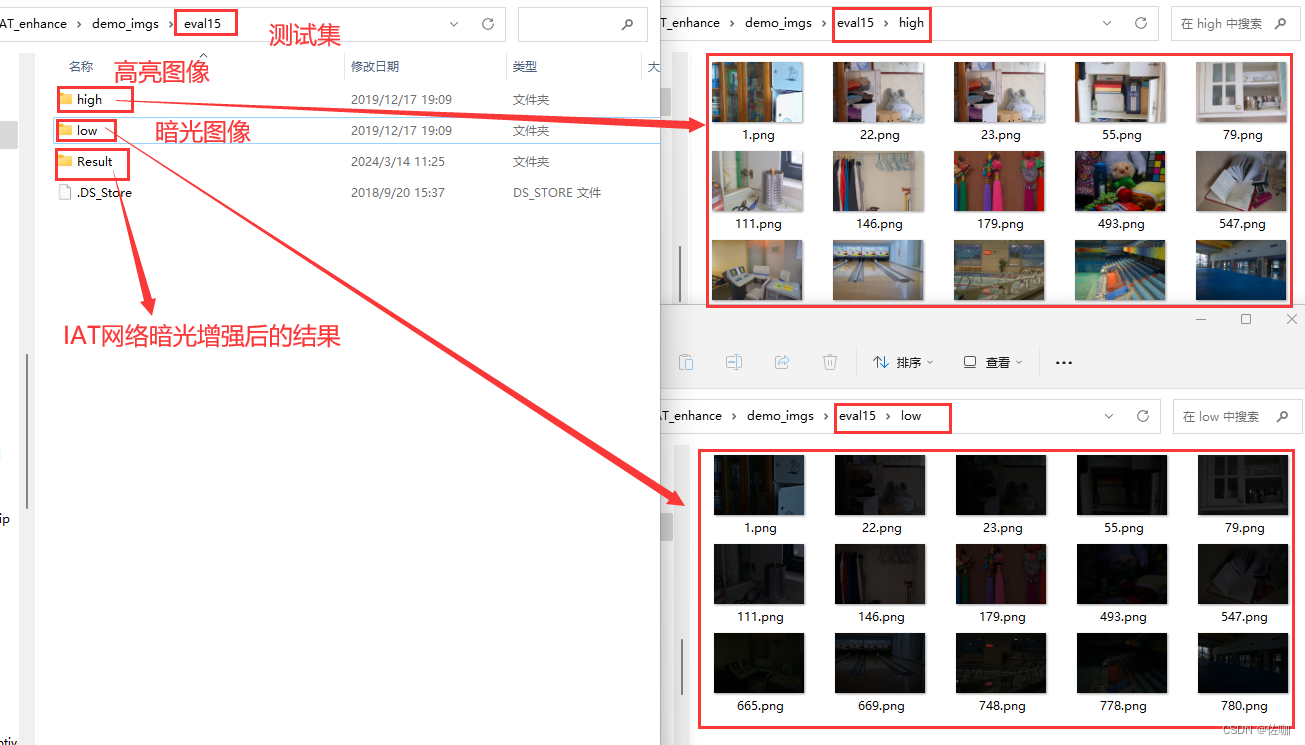Select the .DS_Store file
Image resolution: width=1305 pixels, height=745 pixels.
[103, 192]
